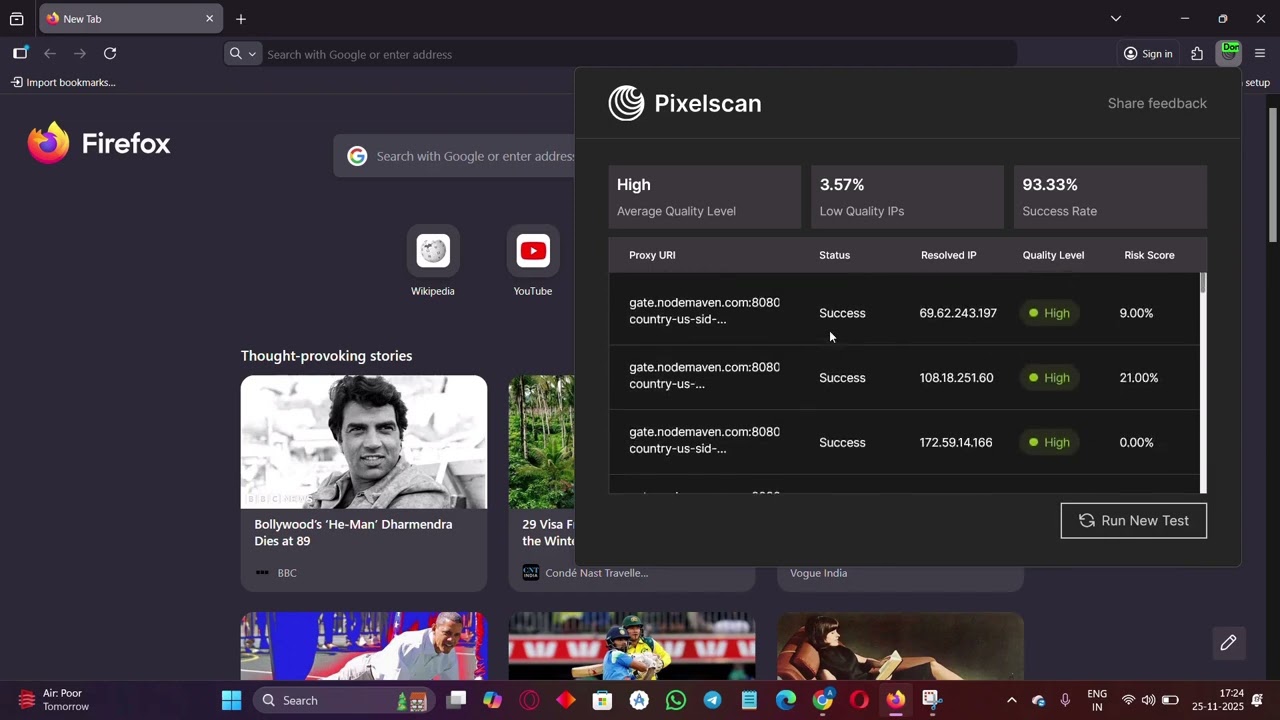
Task: Open Firefox View icon in tab bar
Action: click(x=16, y=19)
